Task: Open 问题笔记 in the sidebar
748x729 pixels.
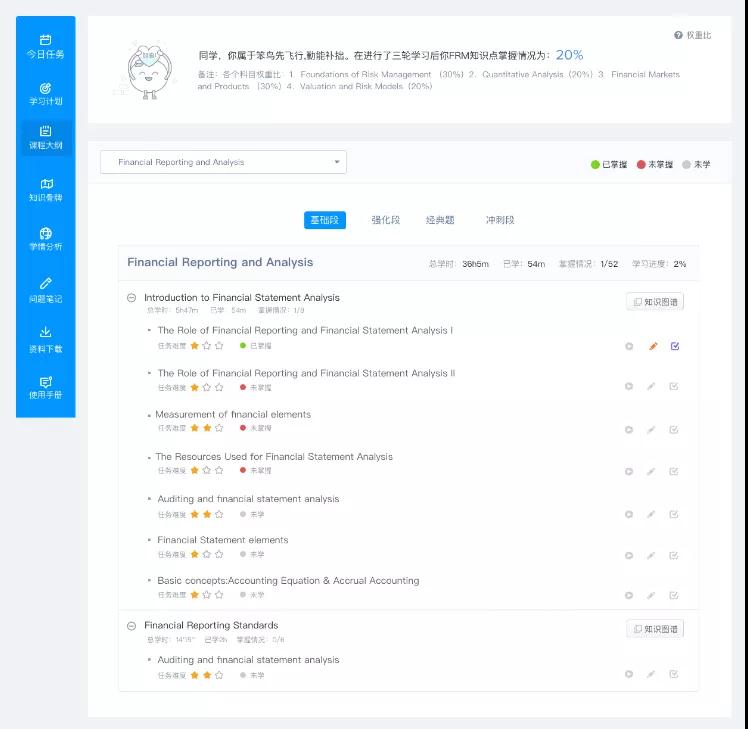Action: click(x=45, y=291)
